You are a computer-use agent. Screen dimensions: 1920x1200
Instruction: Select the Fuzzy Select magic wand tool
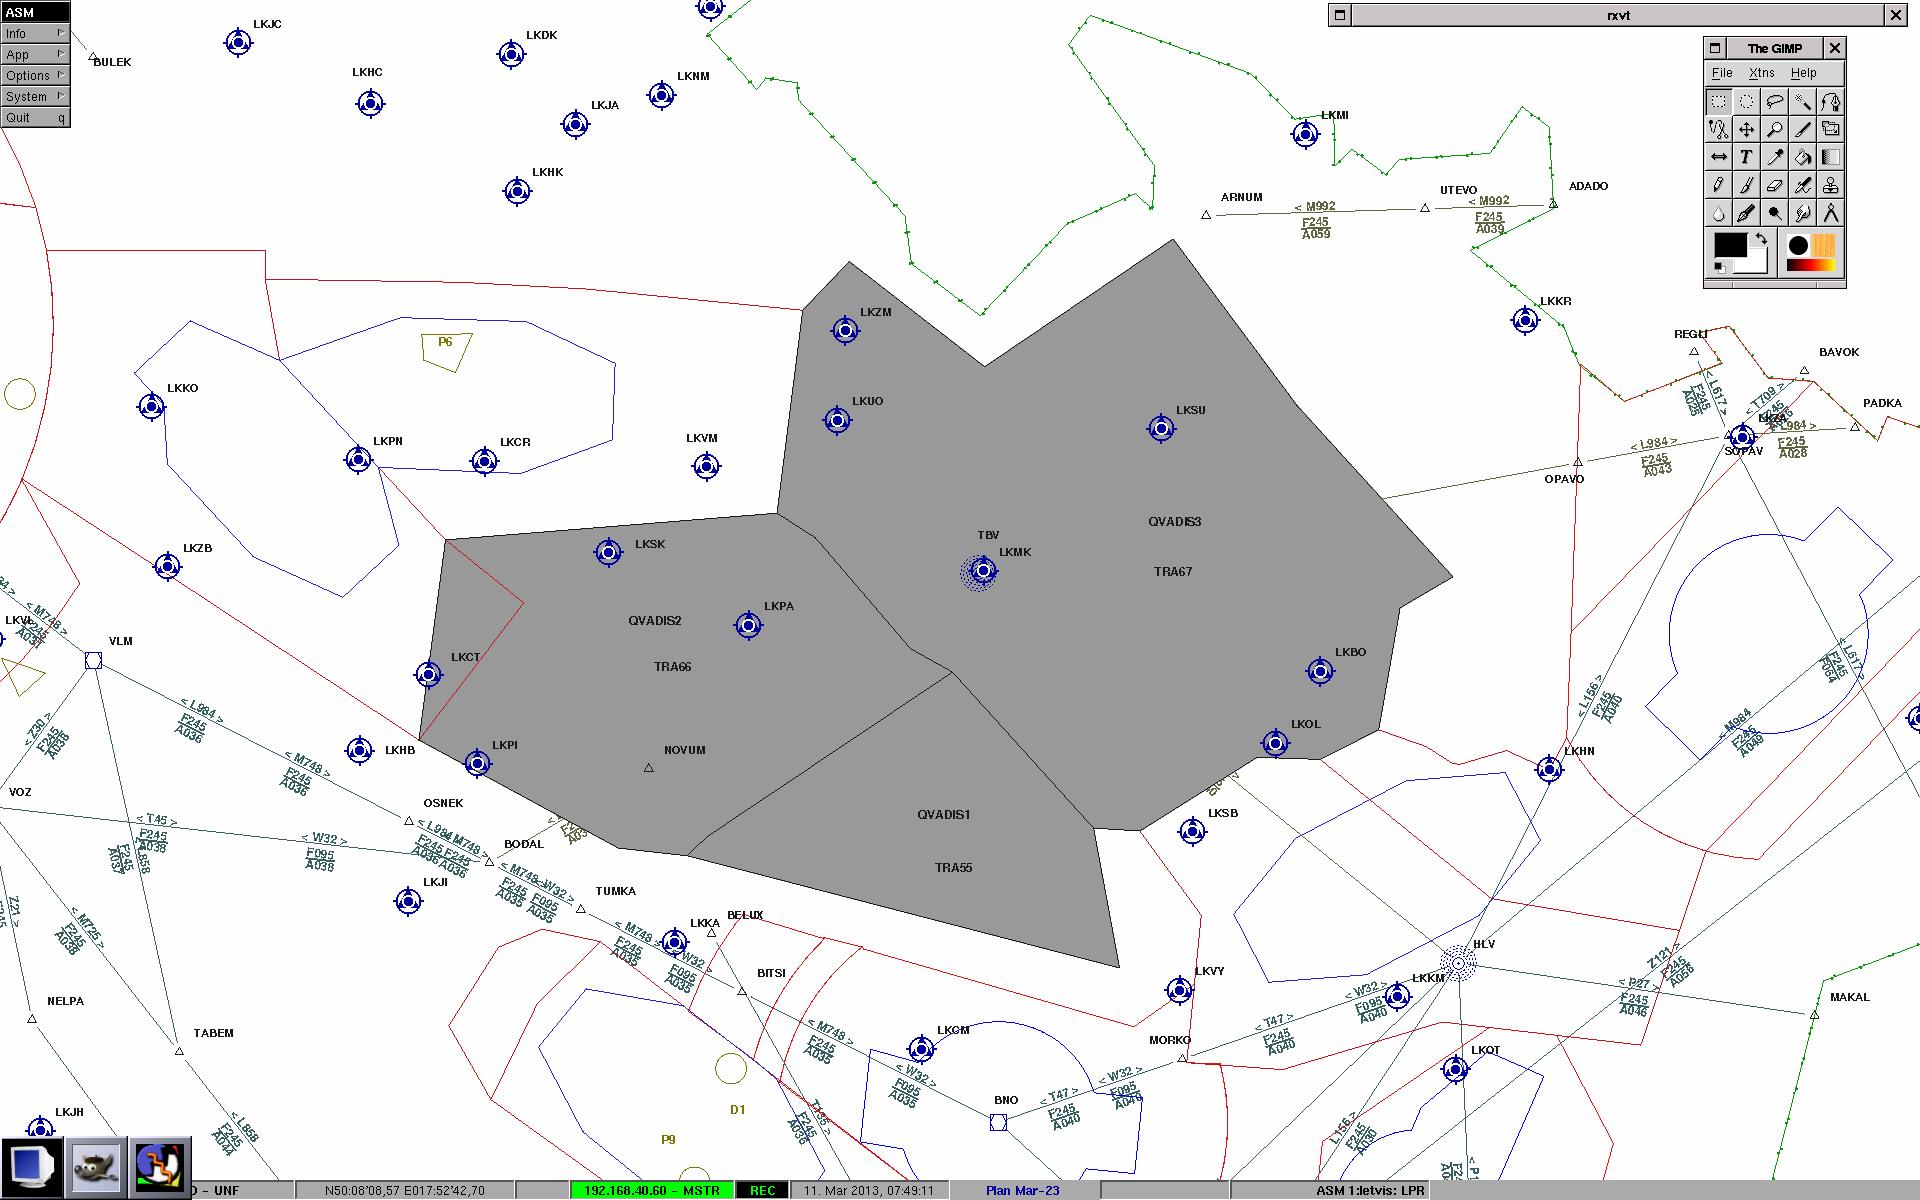pos(1802,101)
